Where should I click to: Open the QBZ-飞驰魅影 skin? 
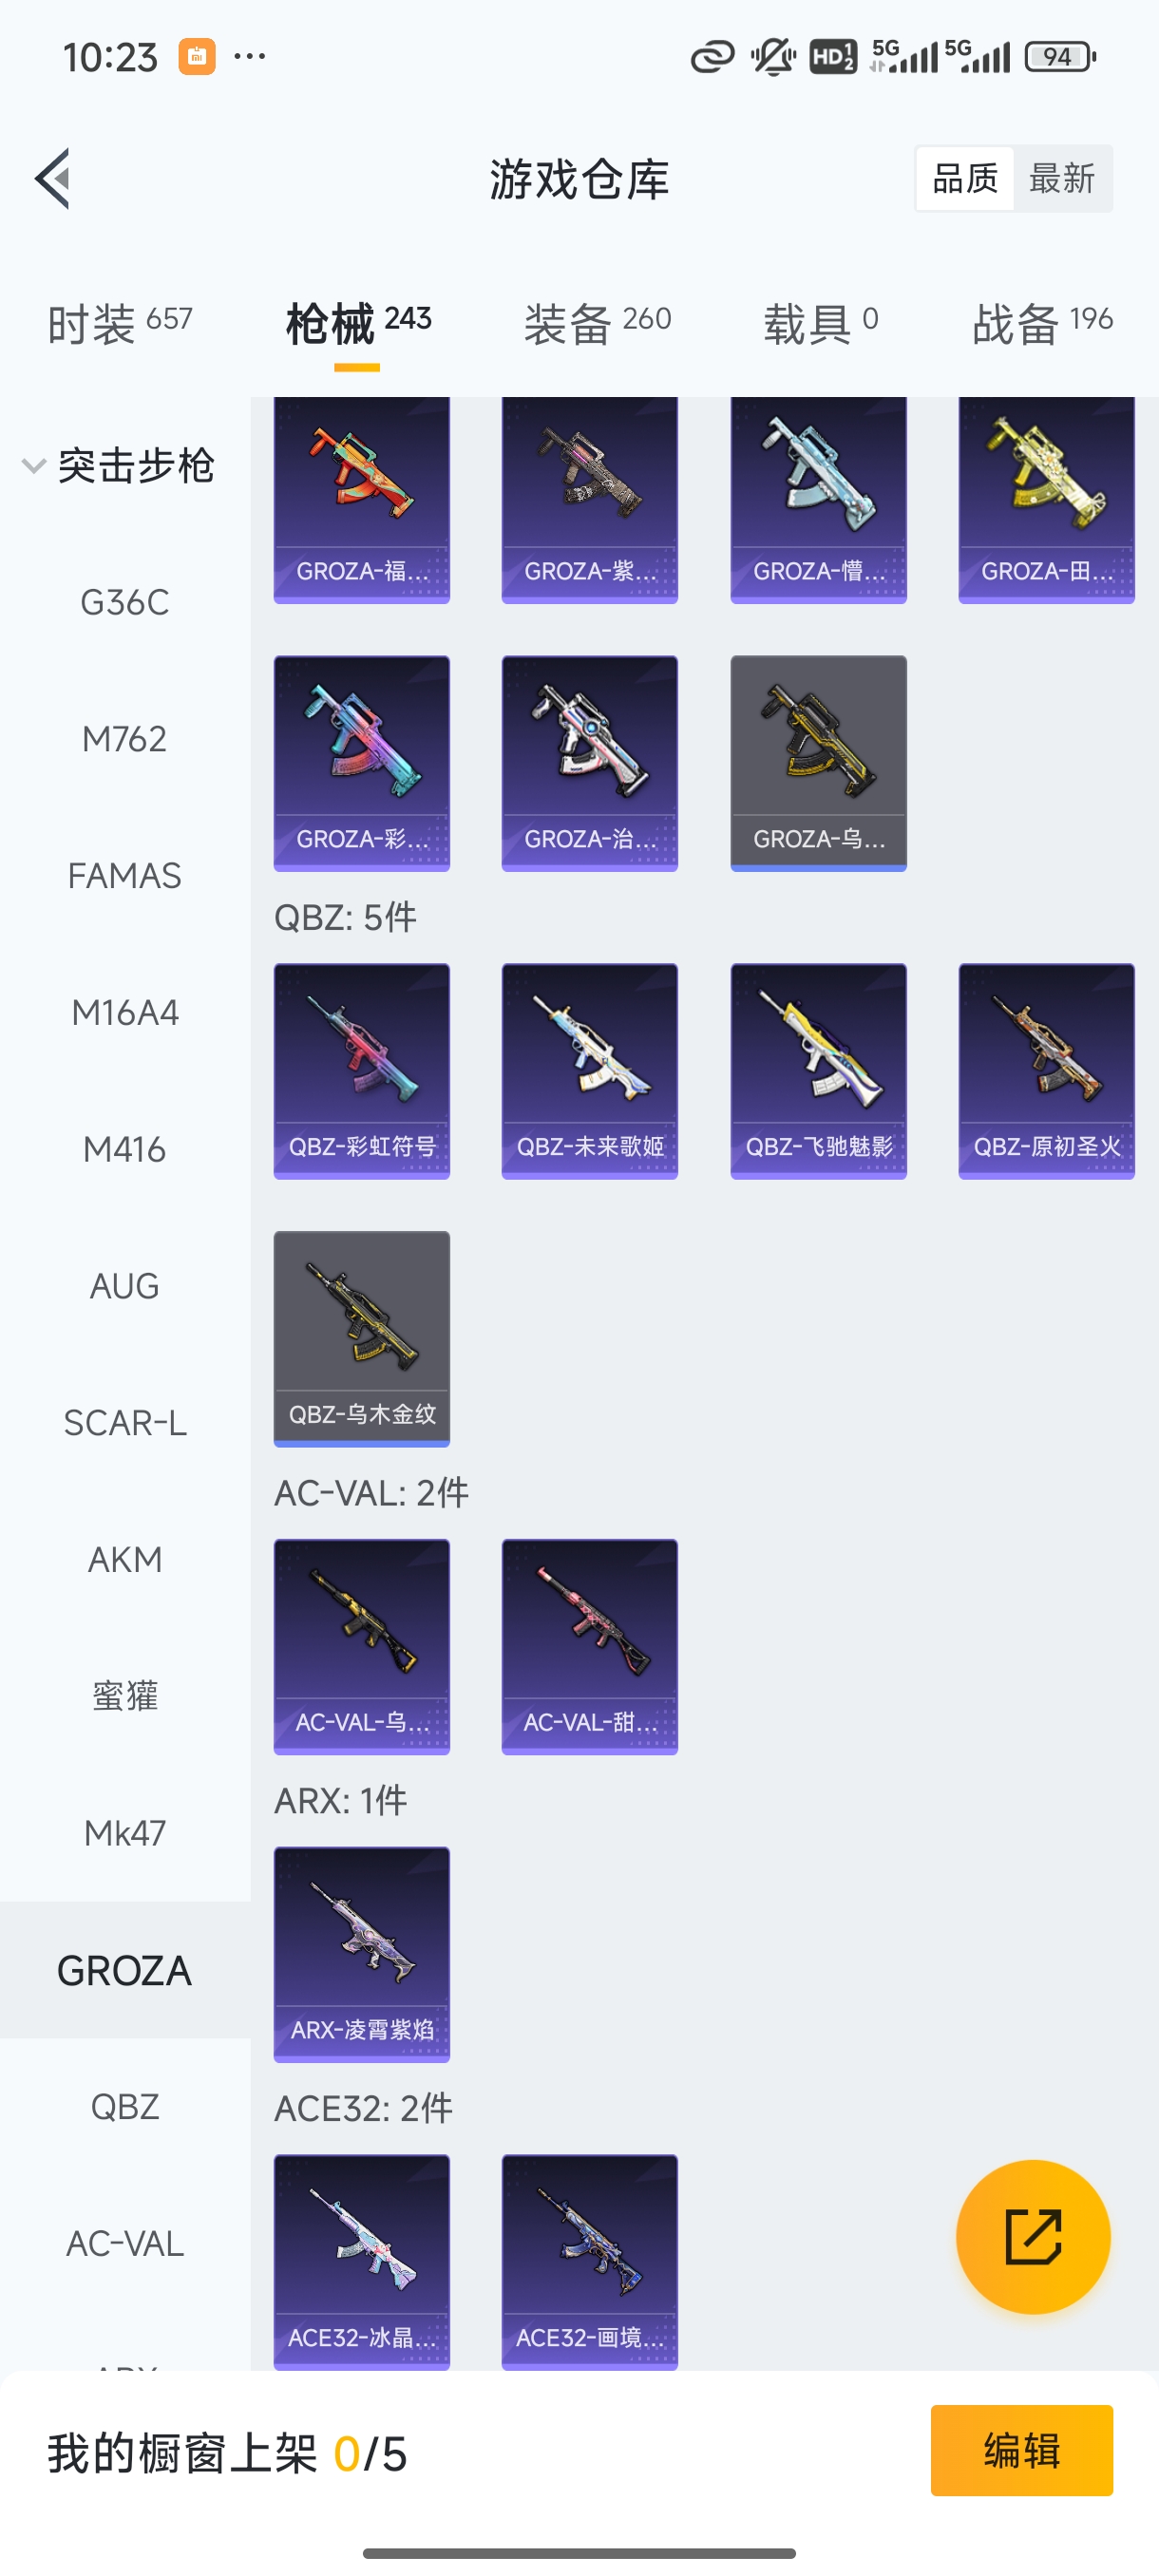(x=818, y=1071)
